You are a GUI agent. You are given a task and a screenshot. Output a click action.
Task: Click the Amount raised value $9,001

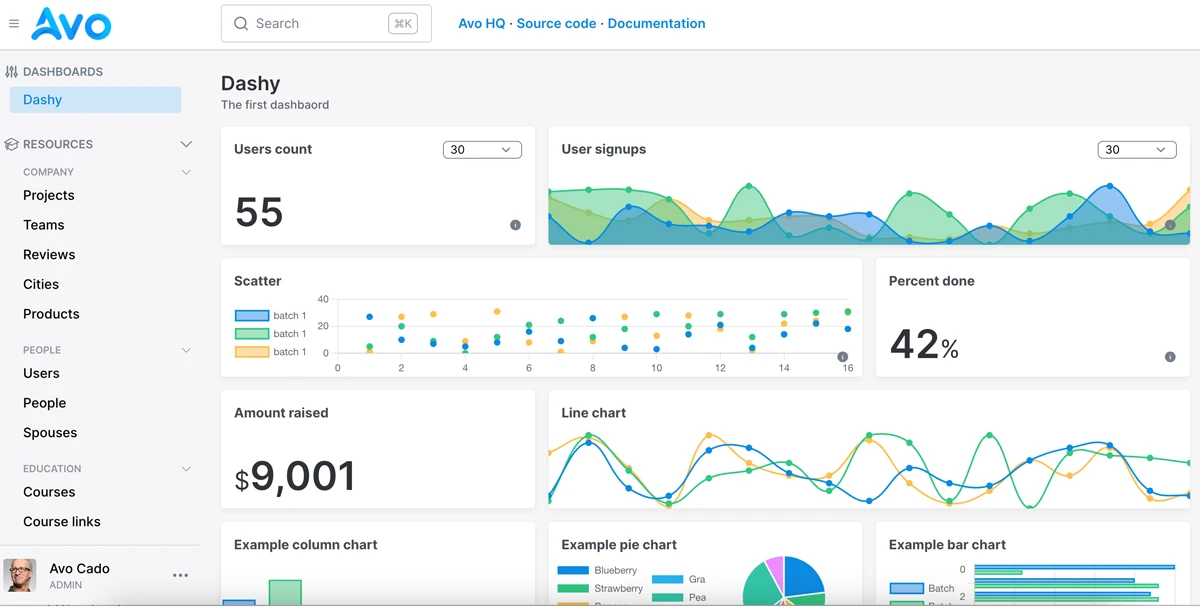point(295,477)
